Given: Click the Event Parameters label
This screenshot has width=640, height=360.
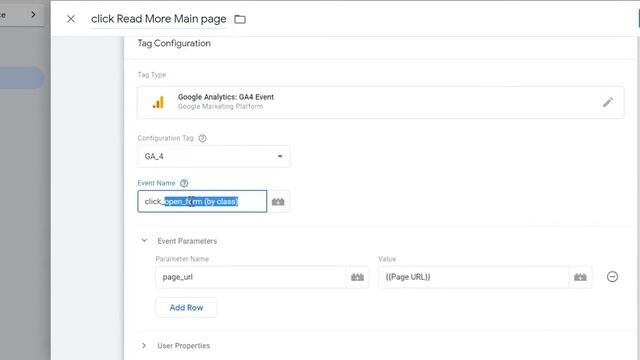Looking at the screenshot, I should click(187, 241).
